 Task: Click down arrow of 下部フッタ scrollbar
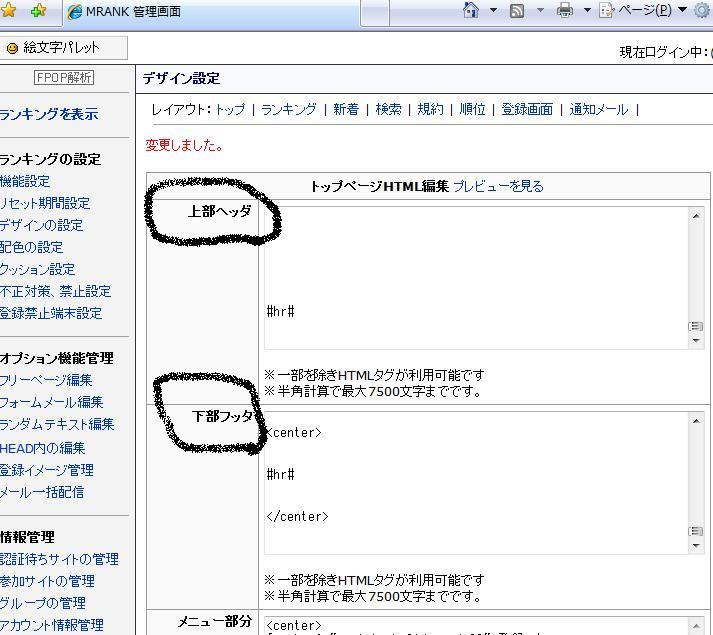click(x=696, y=545)
